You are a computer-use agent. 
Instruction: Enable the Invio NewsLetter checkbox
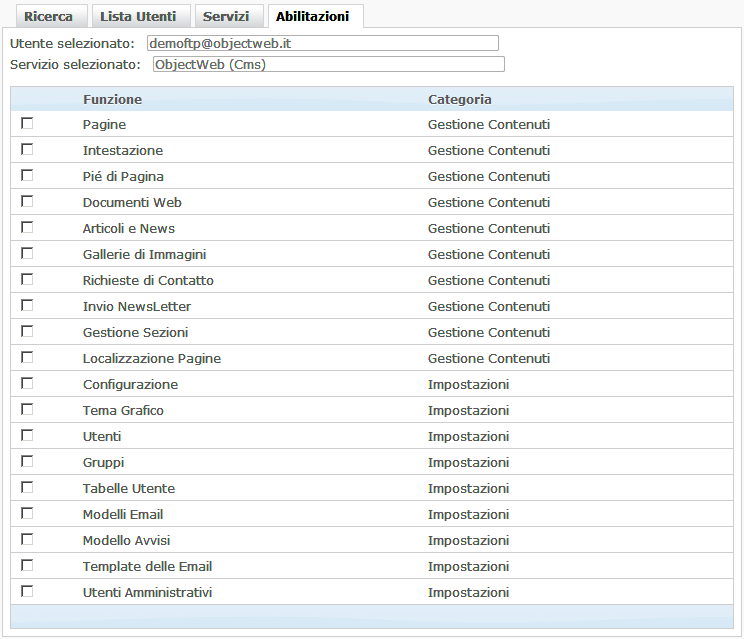(27, 305)
